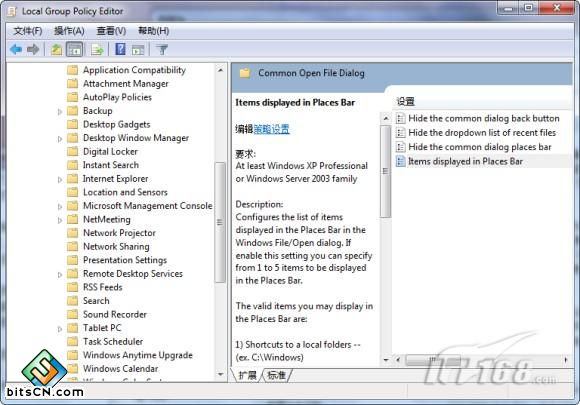Click the Back arrow toolbar icon
The height and width of the screenshot is (405, 580).
pos(16,49)
